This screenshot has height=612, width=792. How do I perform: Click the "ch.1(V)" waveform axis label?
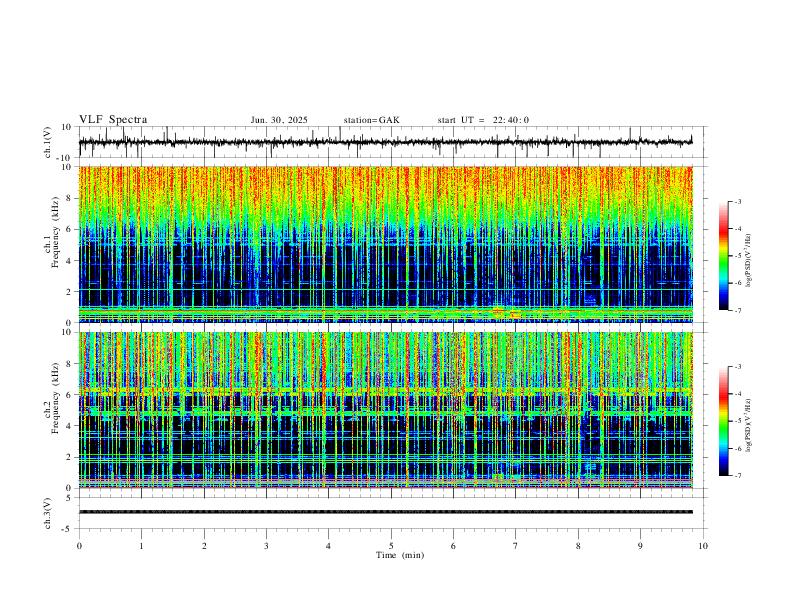point(48,142)
